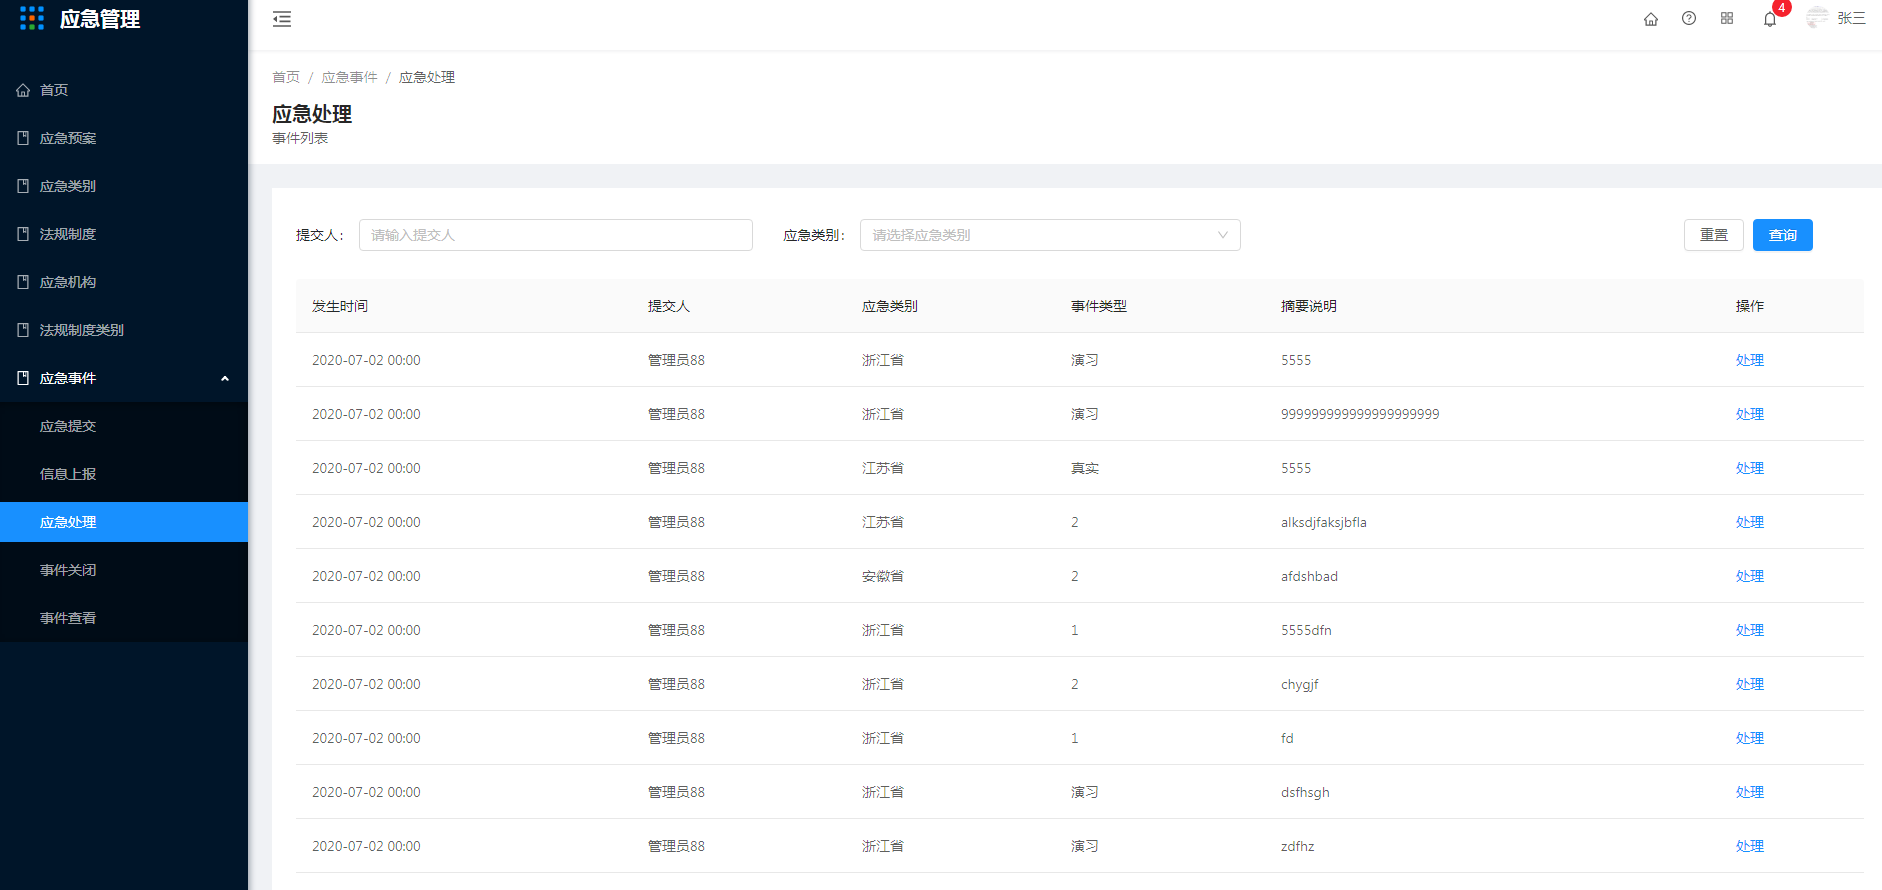This screenshot has width=1882, height=890.
Task: Click the house icon beside 首页 in sidebar
Action: point(23,90)
